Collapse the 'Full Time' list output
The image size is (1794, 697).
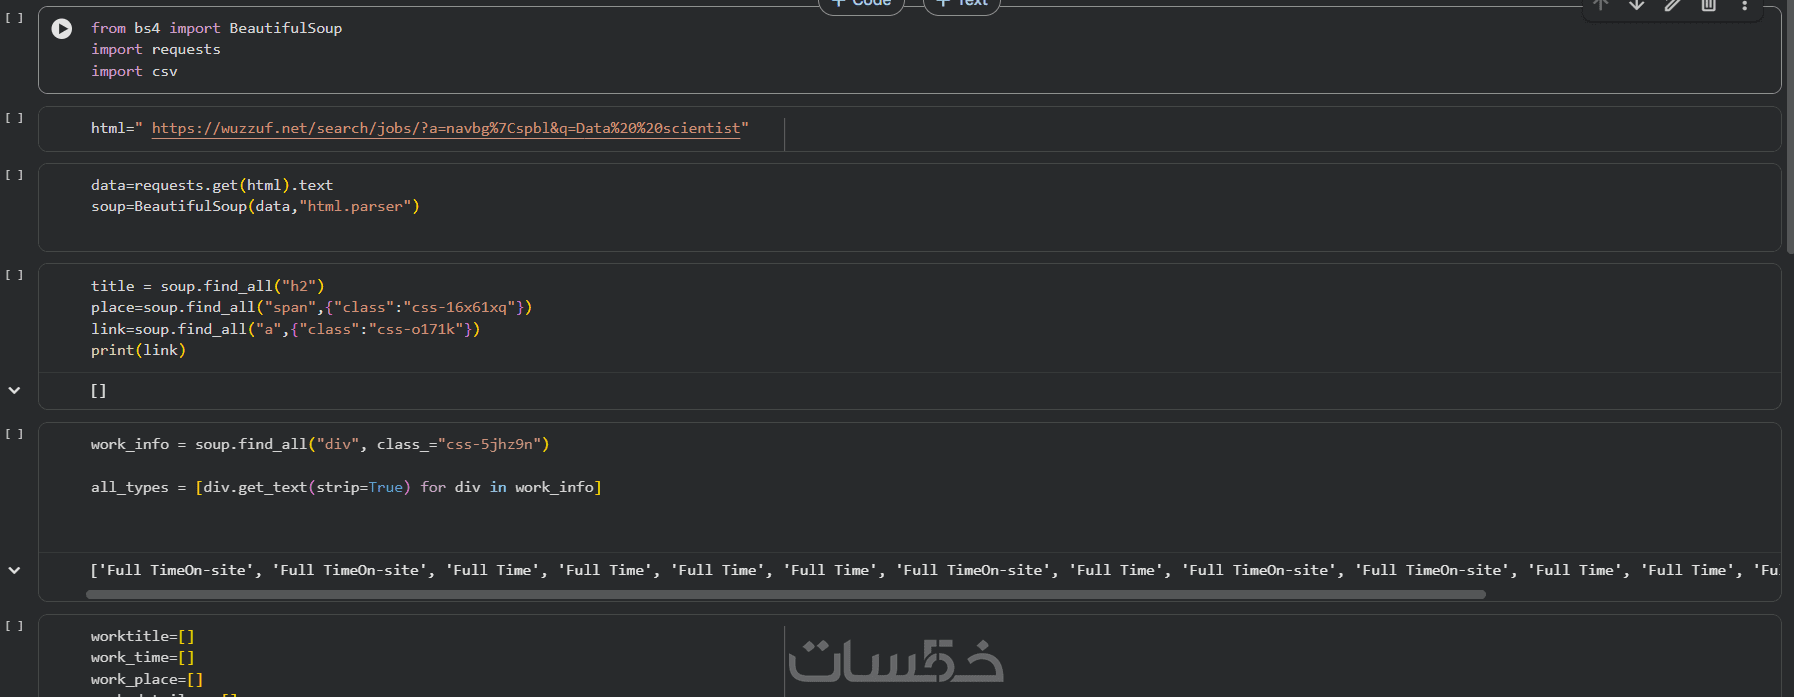coord(14,570)
